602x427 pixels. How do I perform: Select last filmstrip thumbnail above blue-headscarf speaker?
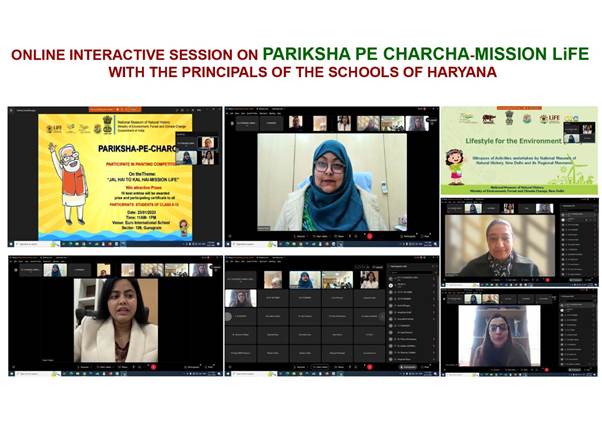coord(417,123)
